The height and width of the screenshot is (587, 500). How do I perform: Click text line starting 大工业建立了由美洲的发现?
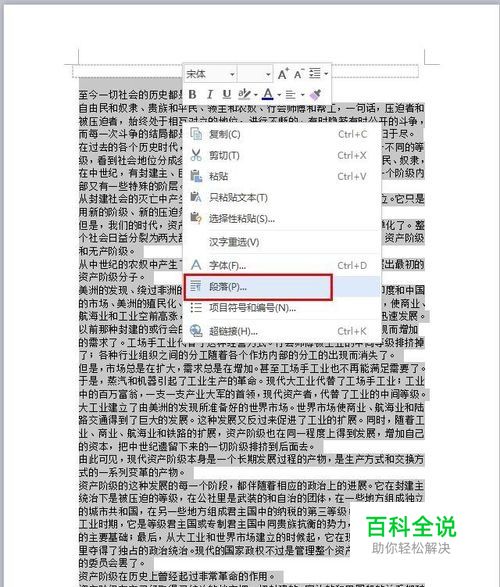(x=251, y=407)
